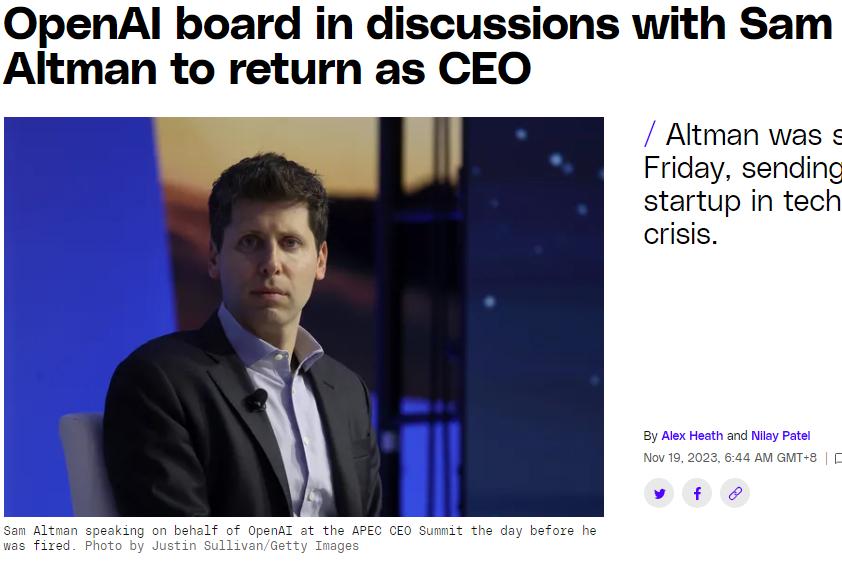Click "startup in tech" in the summary

pyautogui.click(x=742, y=202)
